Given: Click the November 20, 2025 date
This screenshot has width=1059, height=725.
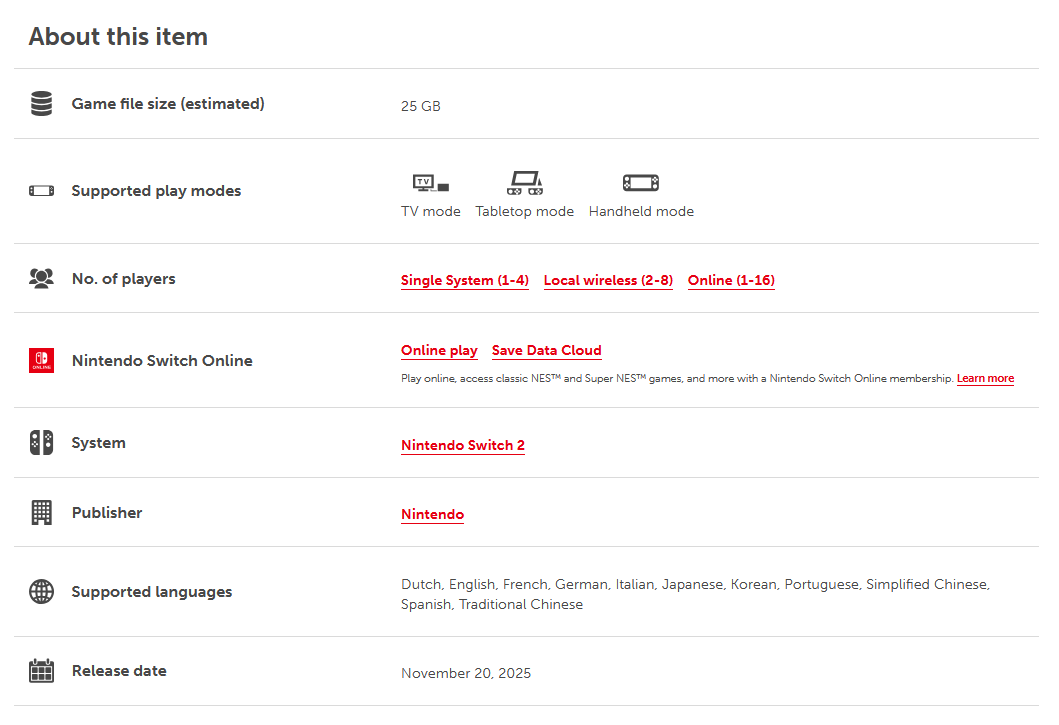Looking at the screenshot, I should click(466, 673).
